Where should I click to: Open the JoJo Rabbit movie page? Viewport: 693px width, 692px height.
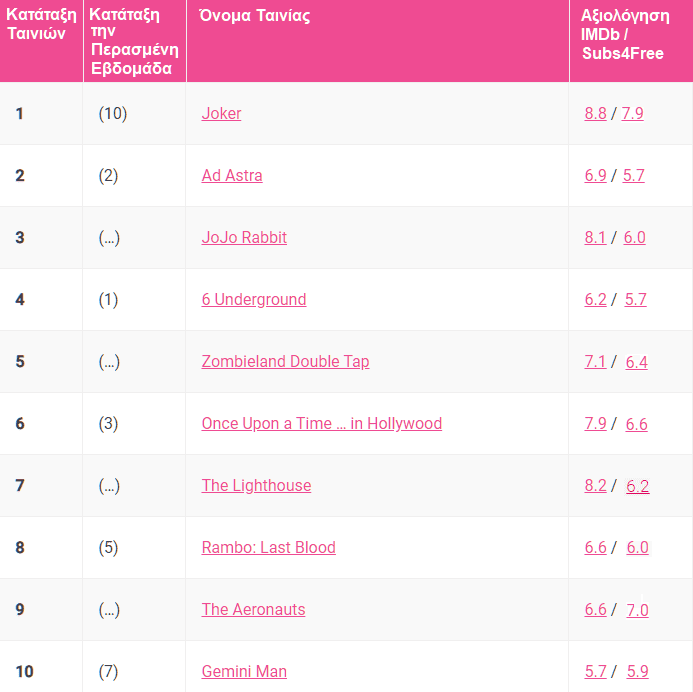click(x=244, y=237)
